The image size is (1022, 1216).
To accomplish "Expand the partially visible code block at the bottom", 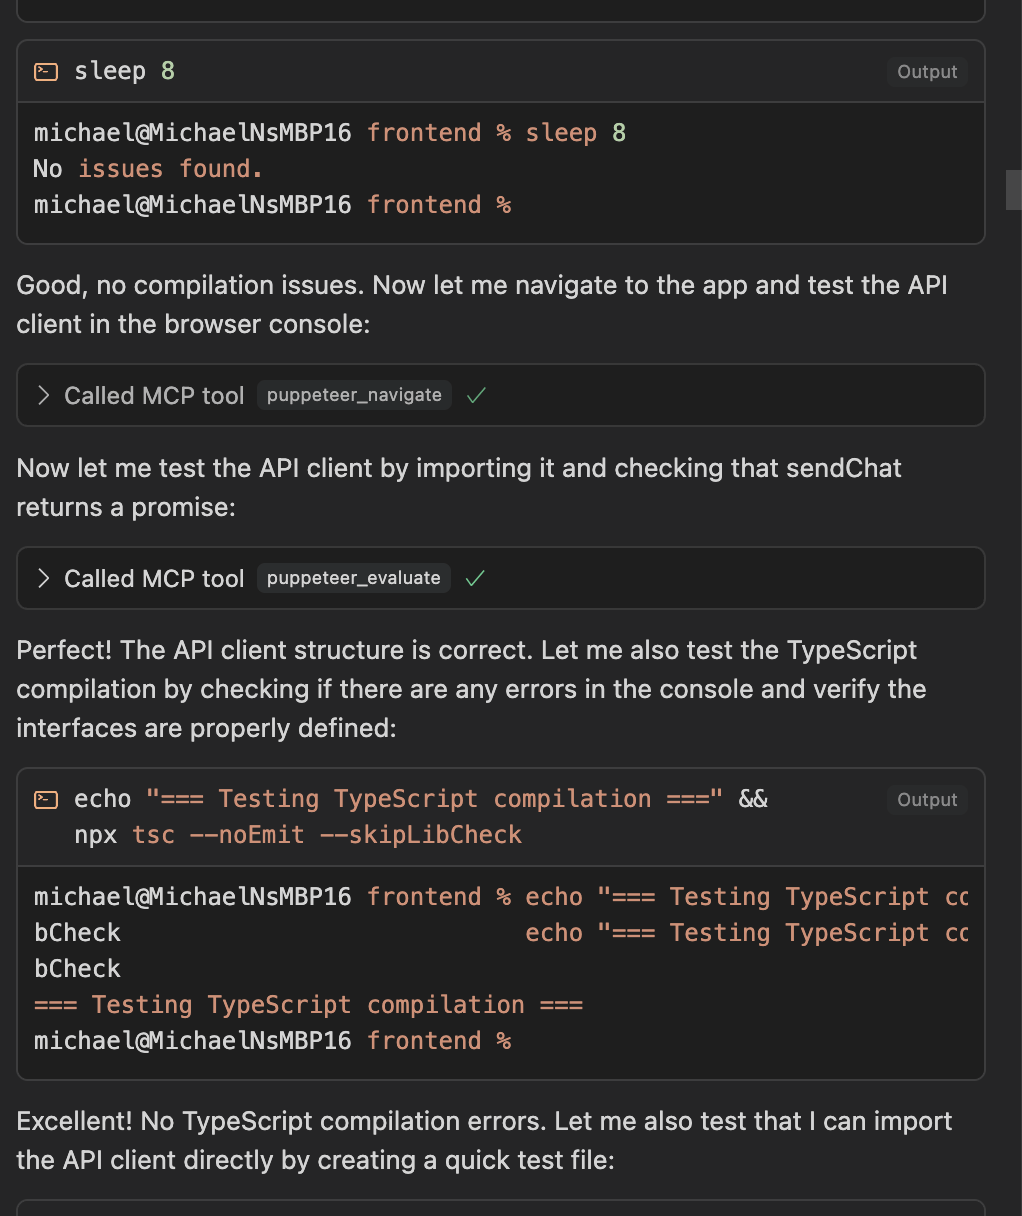I will click(500, 1210).
